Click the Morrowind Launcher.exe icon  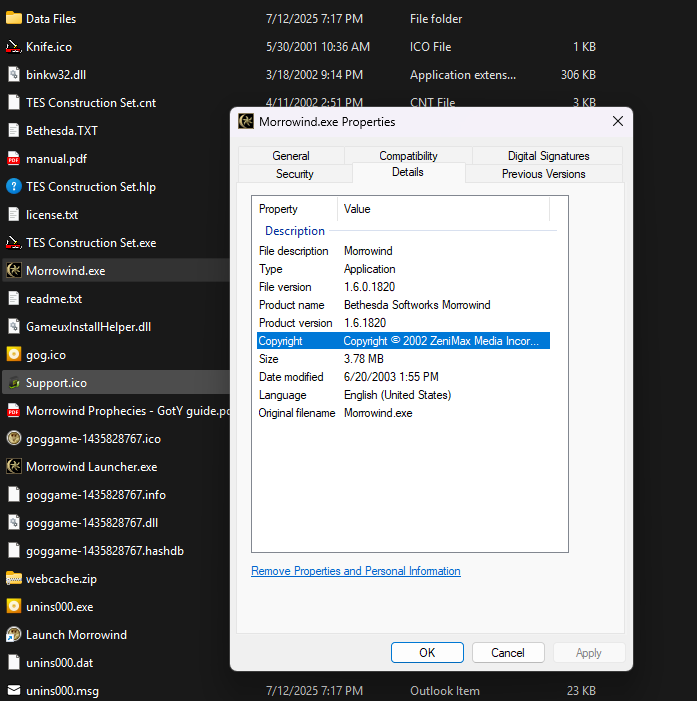[x=14, y=467]
